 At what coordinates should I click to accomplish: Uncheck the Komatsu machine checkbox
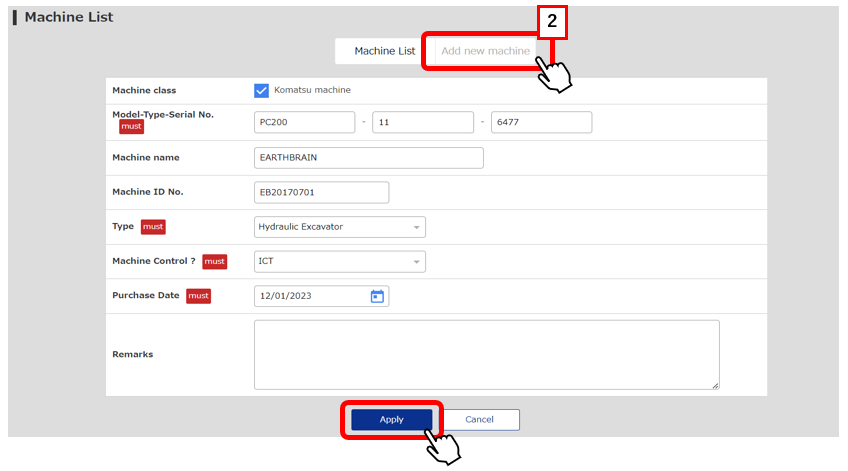[x=261, y=90]
